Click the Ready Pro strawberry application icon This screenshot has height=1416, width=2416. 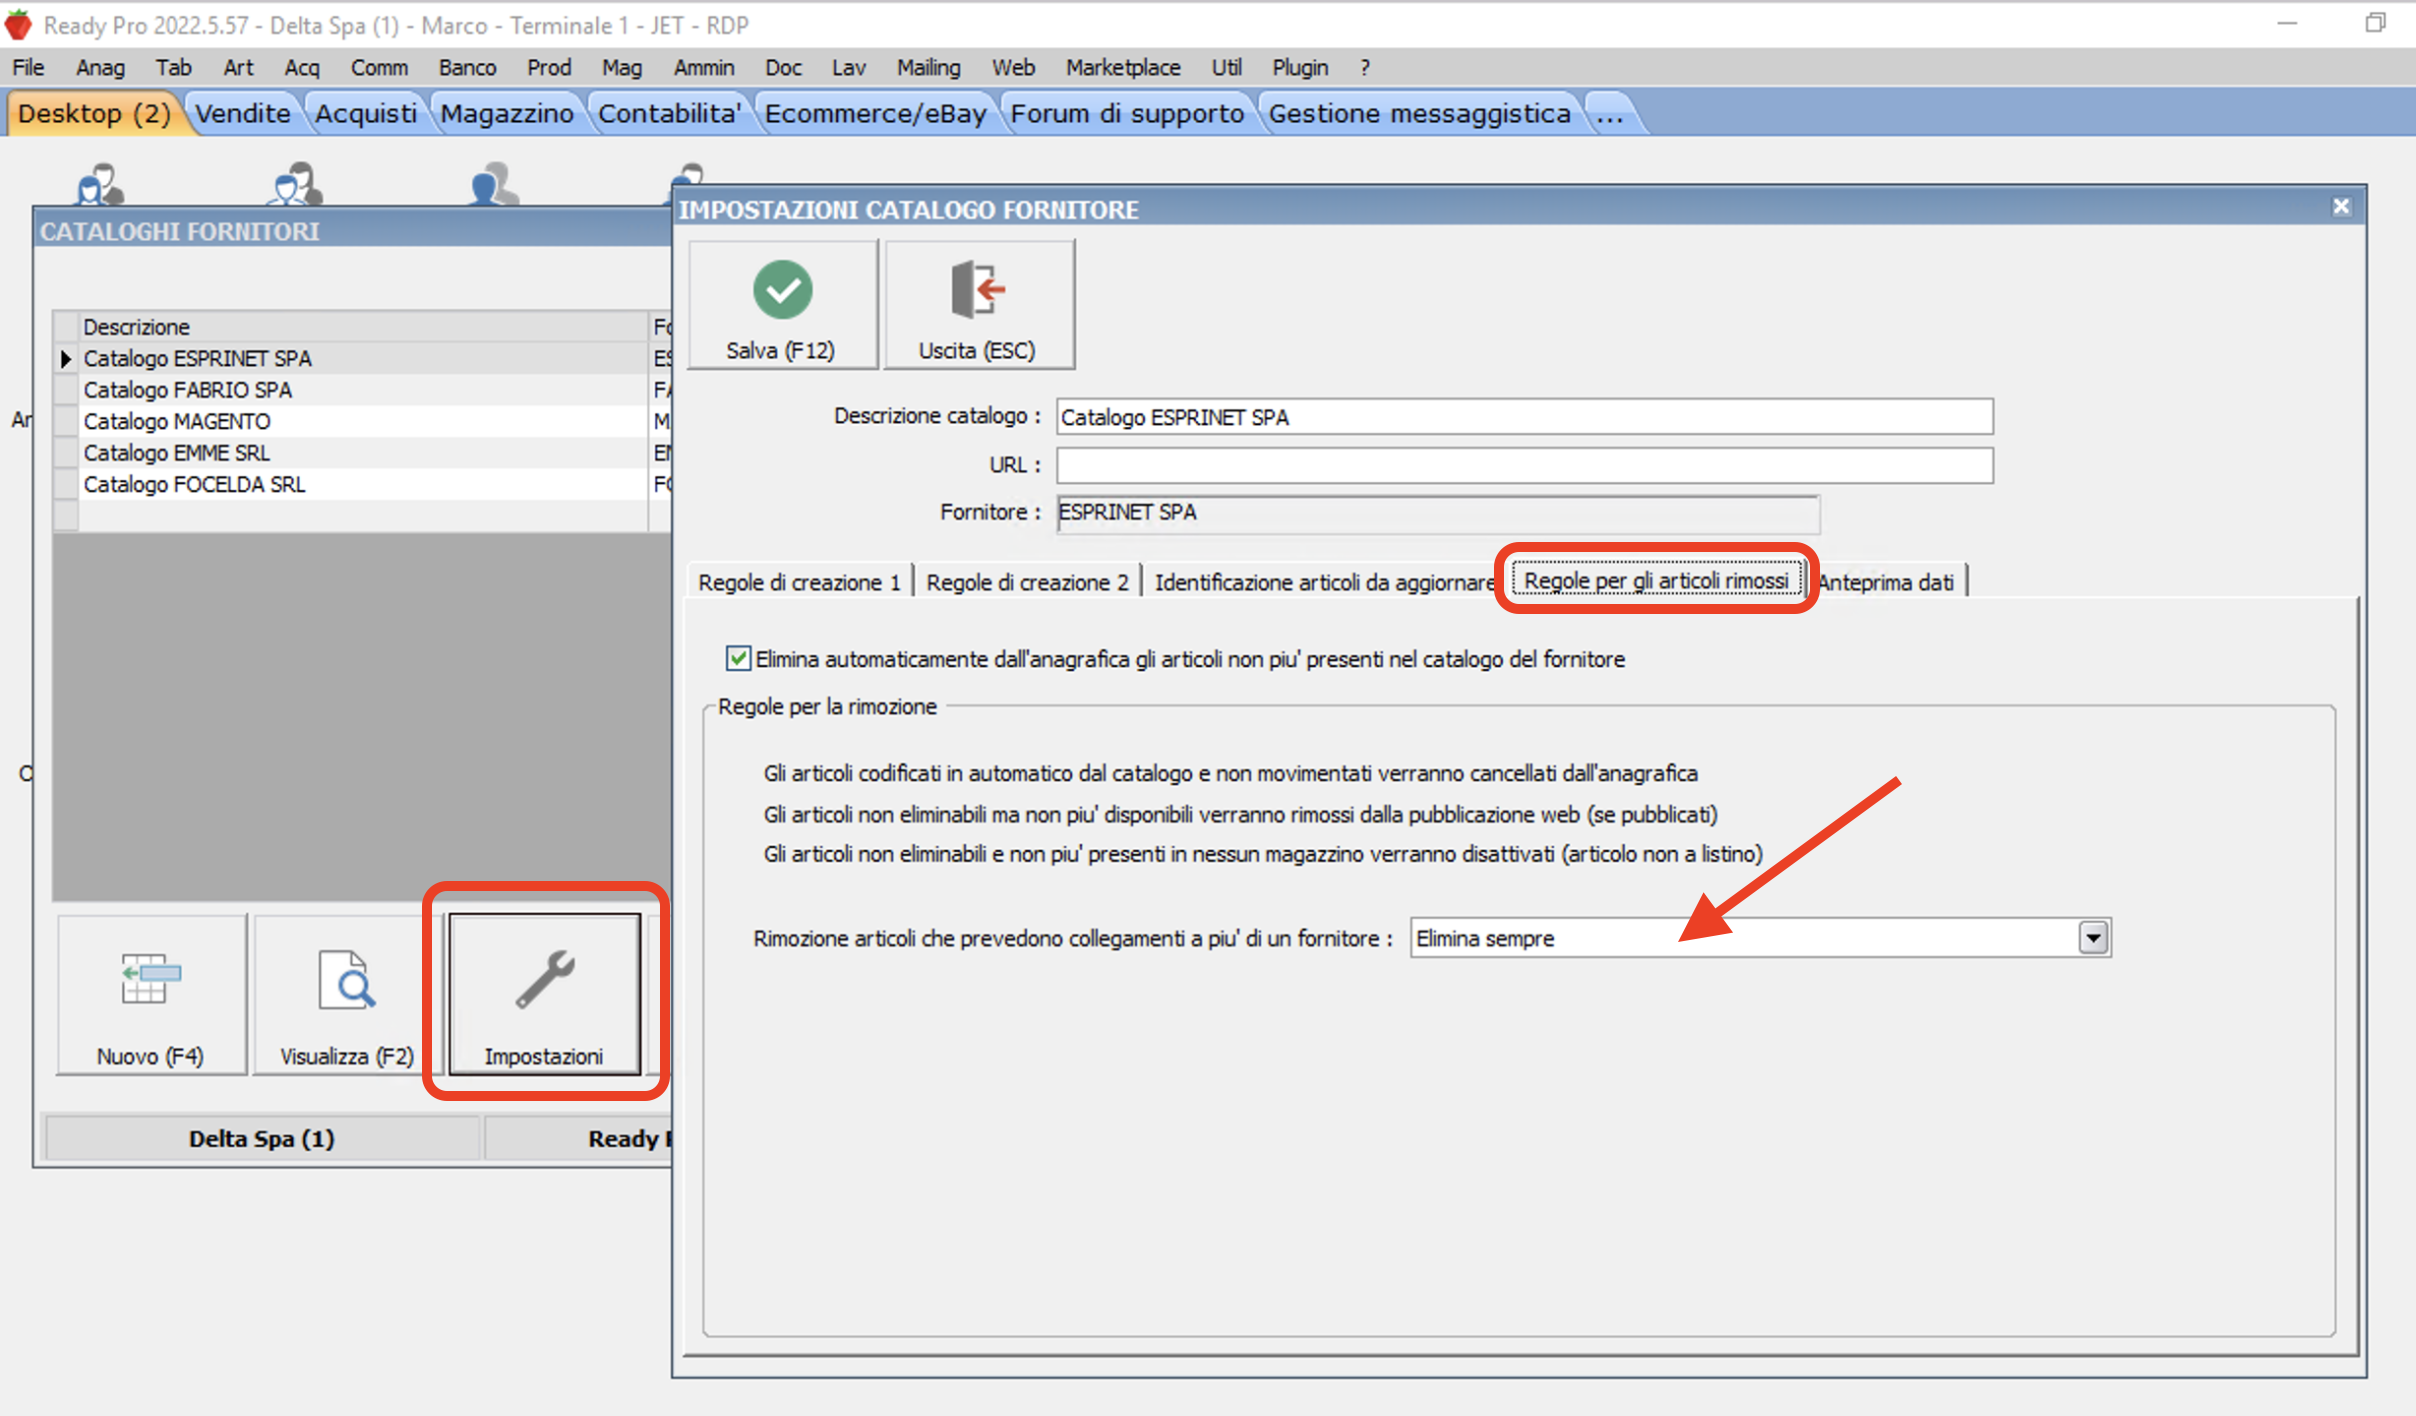click(x=18, y=24)
